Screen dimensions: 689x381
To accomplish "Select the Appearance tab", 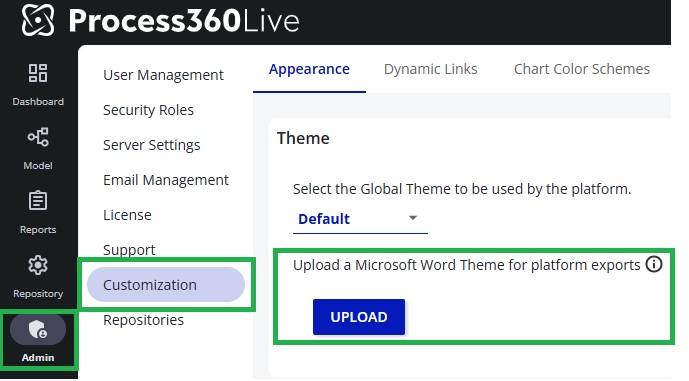I will tap(309, 69).
